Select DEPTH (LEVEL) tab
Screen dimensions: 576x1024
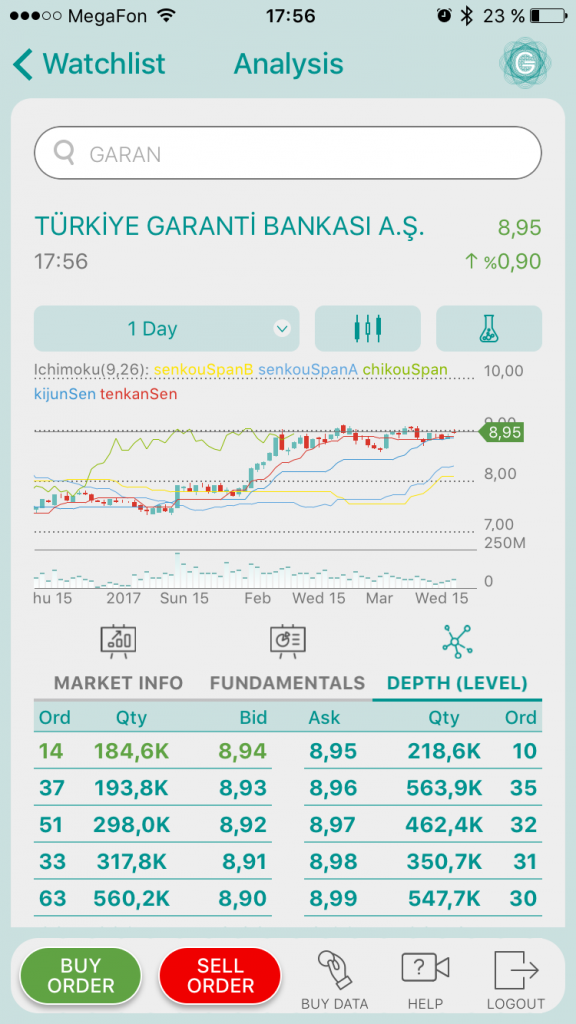tap(457, 683)
